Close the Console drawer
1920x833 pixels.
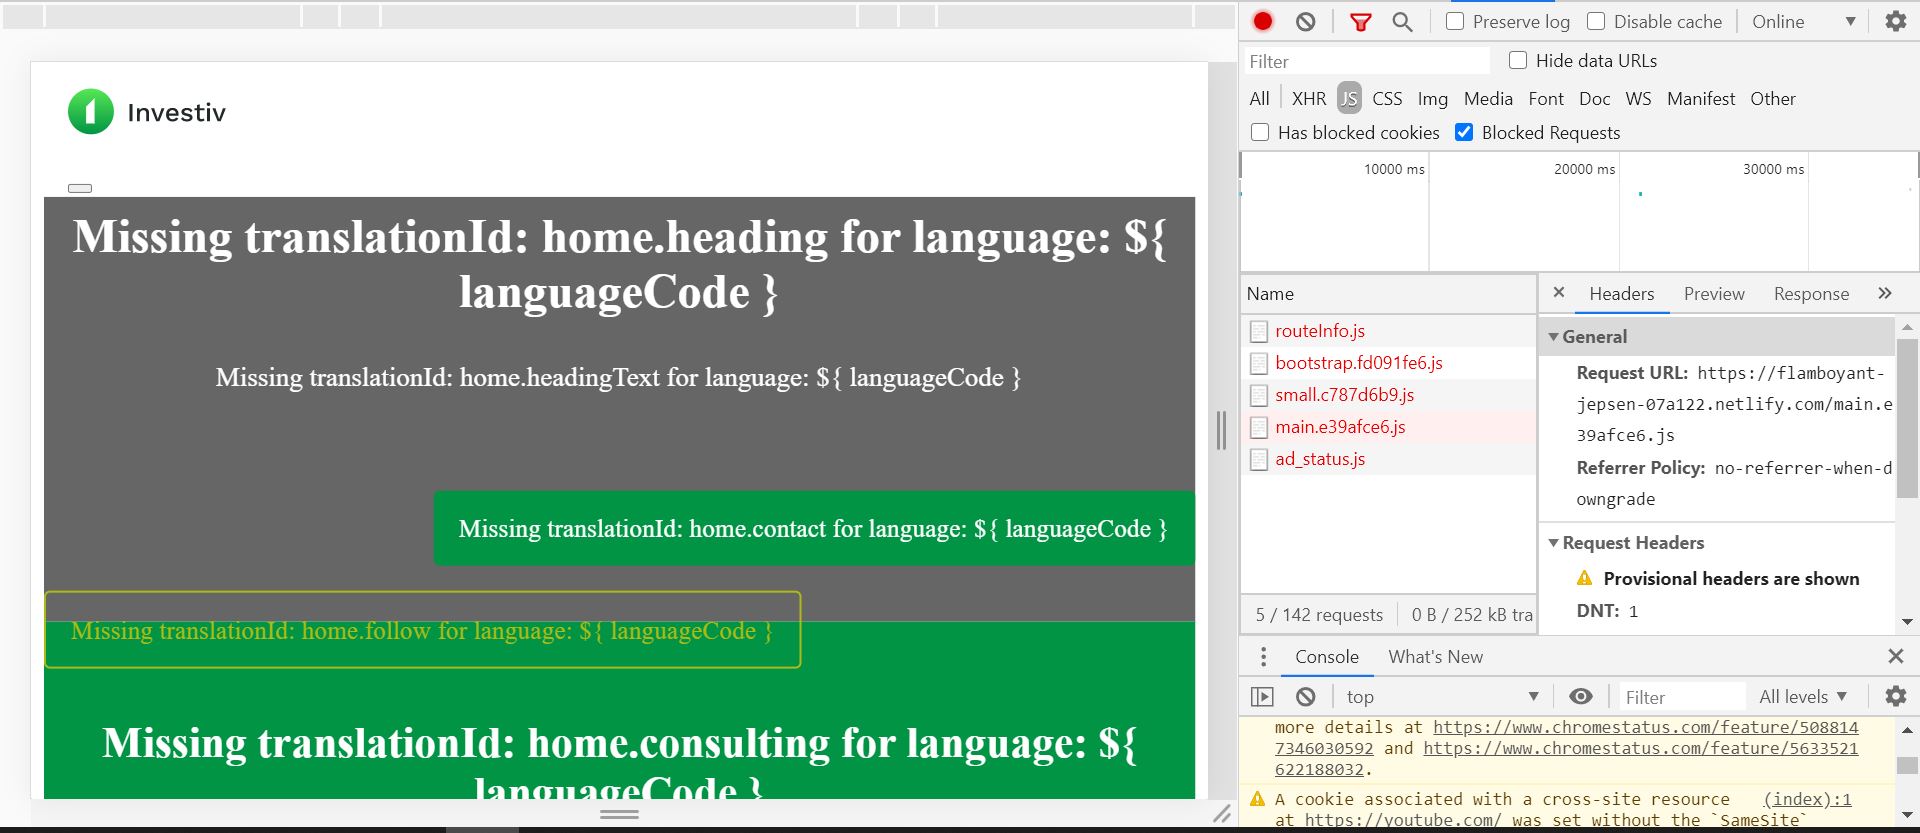point(1896,656)
